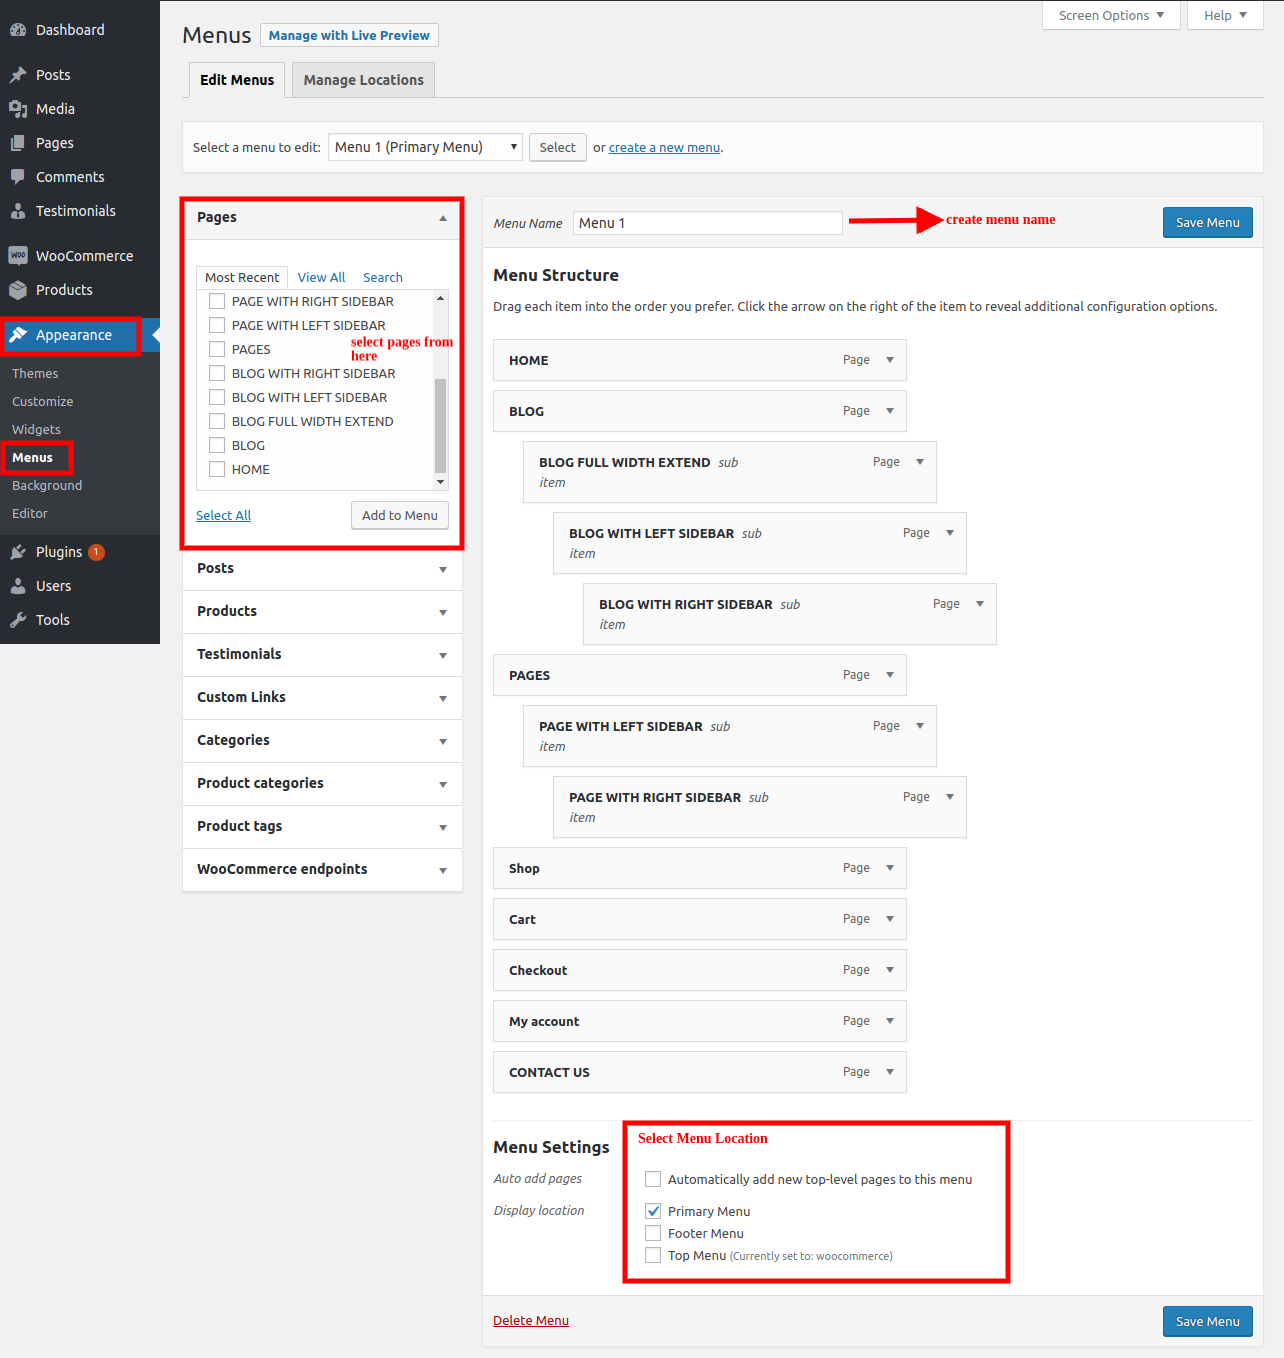Enable Footer Menu display location checkbox
Screen dimensions: 1284x1358
[x=653, y=1233]
